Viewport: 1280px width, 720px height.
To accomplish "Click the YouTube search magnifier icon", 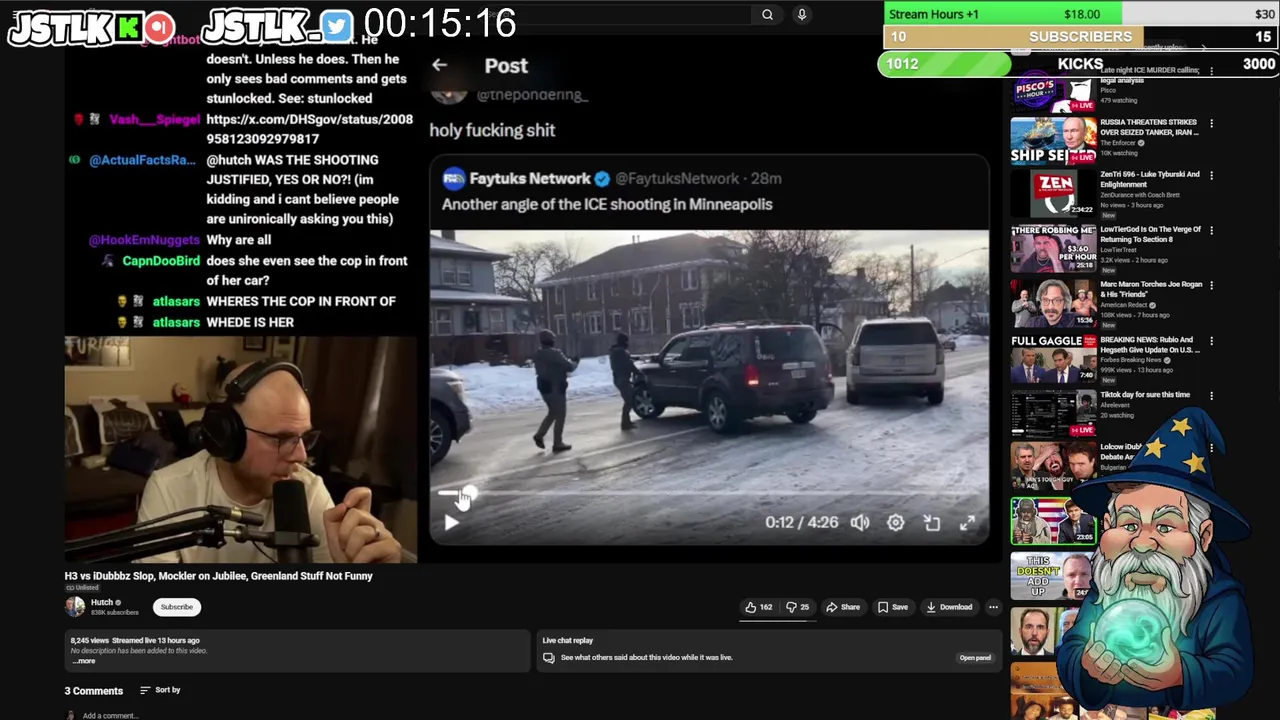I will [767, 14].
